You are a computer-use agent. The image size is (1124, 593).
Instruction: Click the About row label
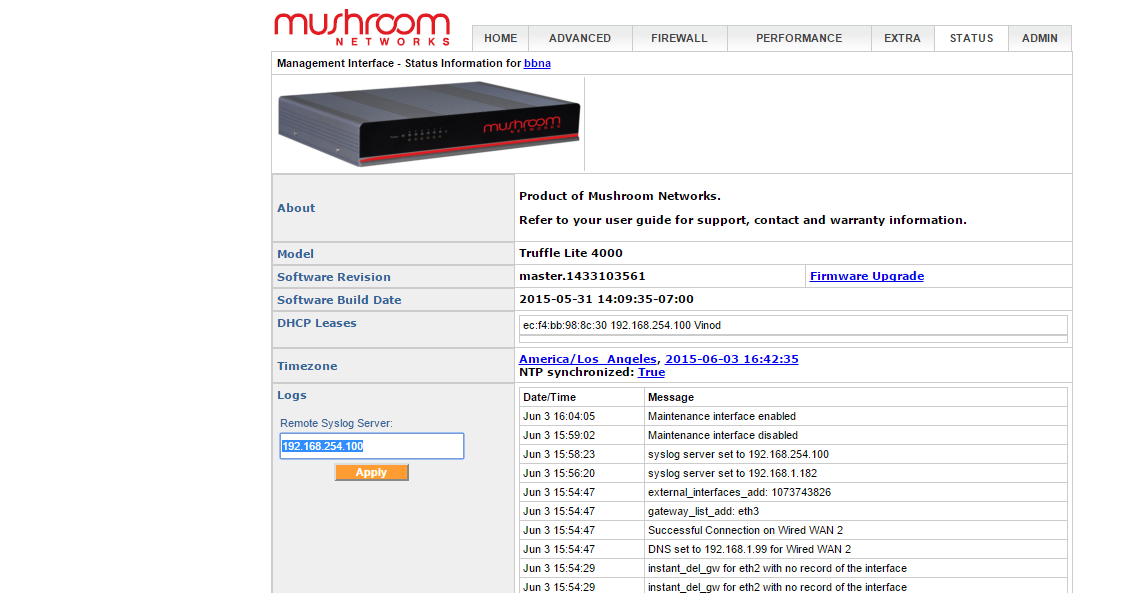point(296,208)
